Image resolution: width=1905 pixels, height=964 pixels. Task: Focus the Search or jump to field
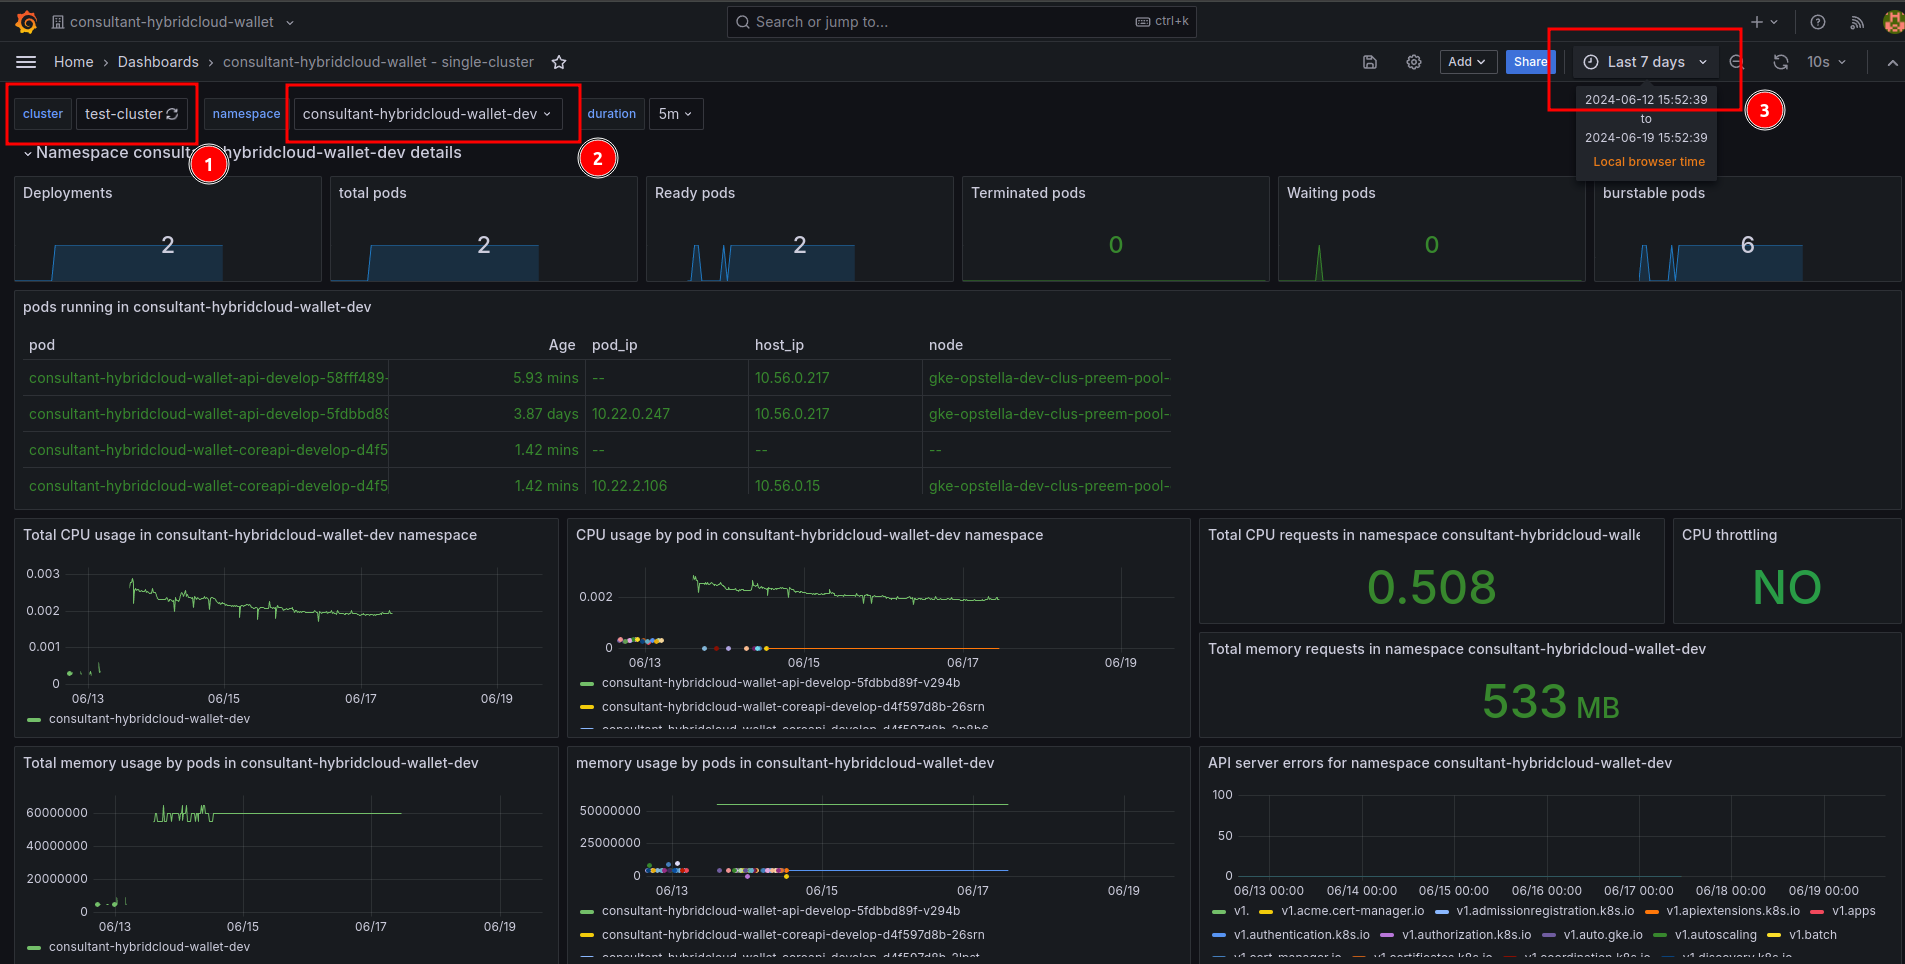coord(961,22)
